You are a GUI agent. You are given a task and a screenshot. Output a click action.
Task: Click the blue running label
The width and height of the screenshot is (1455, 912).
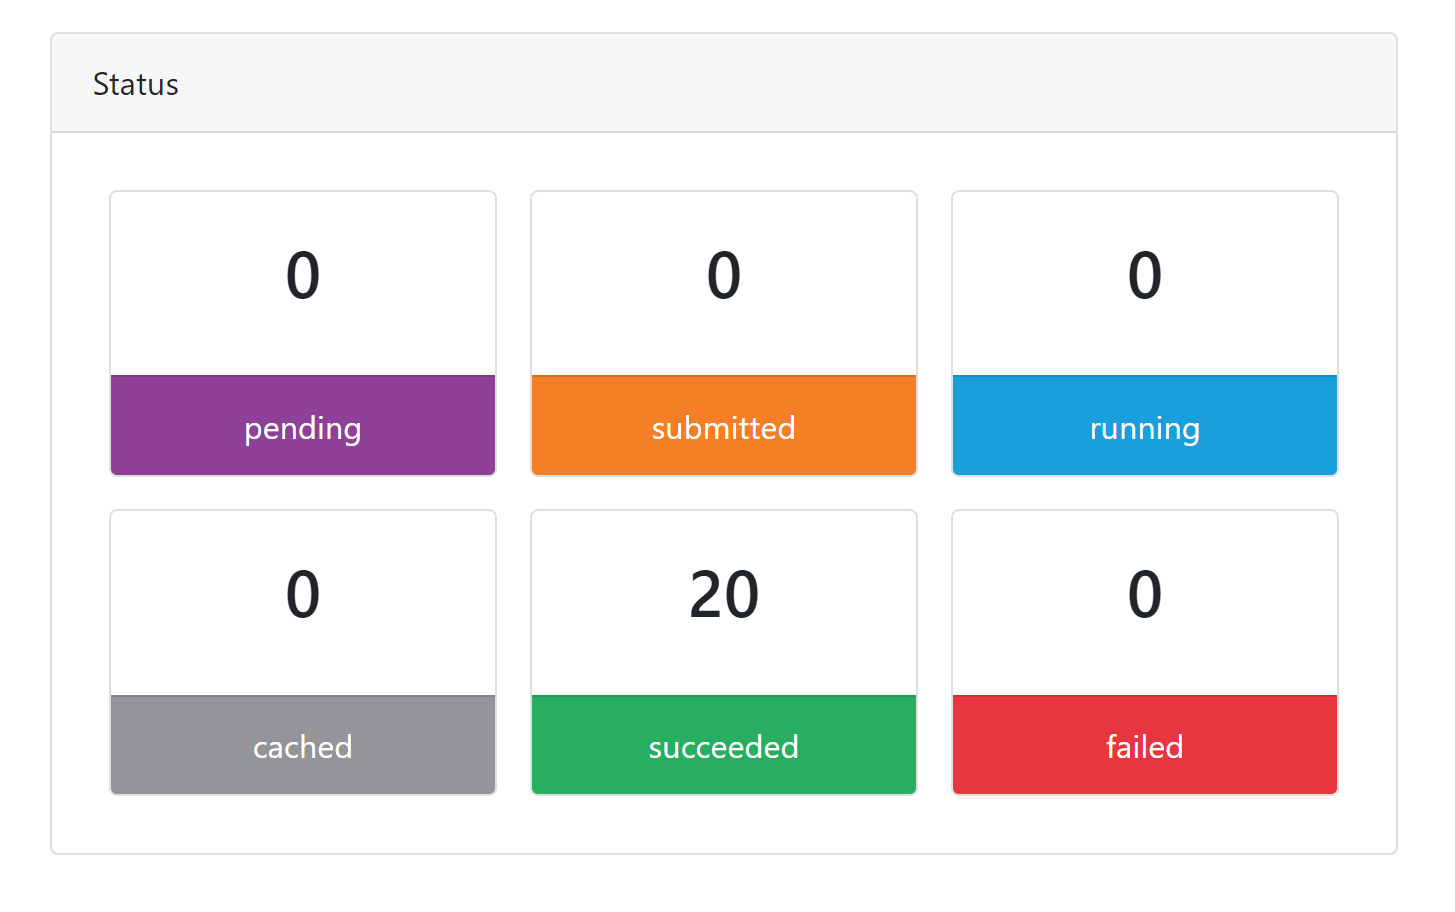click(1145, 426)
